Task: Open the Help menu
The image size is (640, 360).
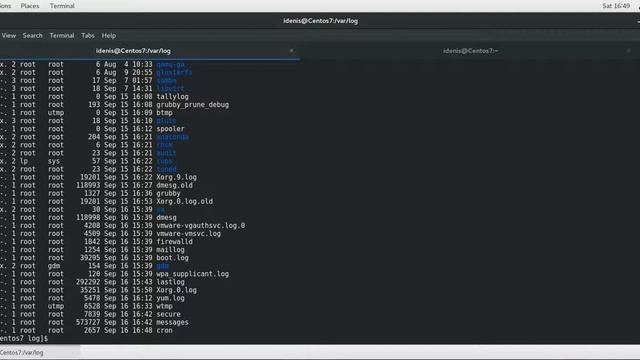Action: (109, 36)
